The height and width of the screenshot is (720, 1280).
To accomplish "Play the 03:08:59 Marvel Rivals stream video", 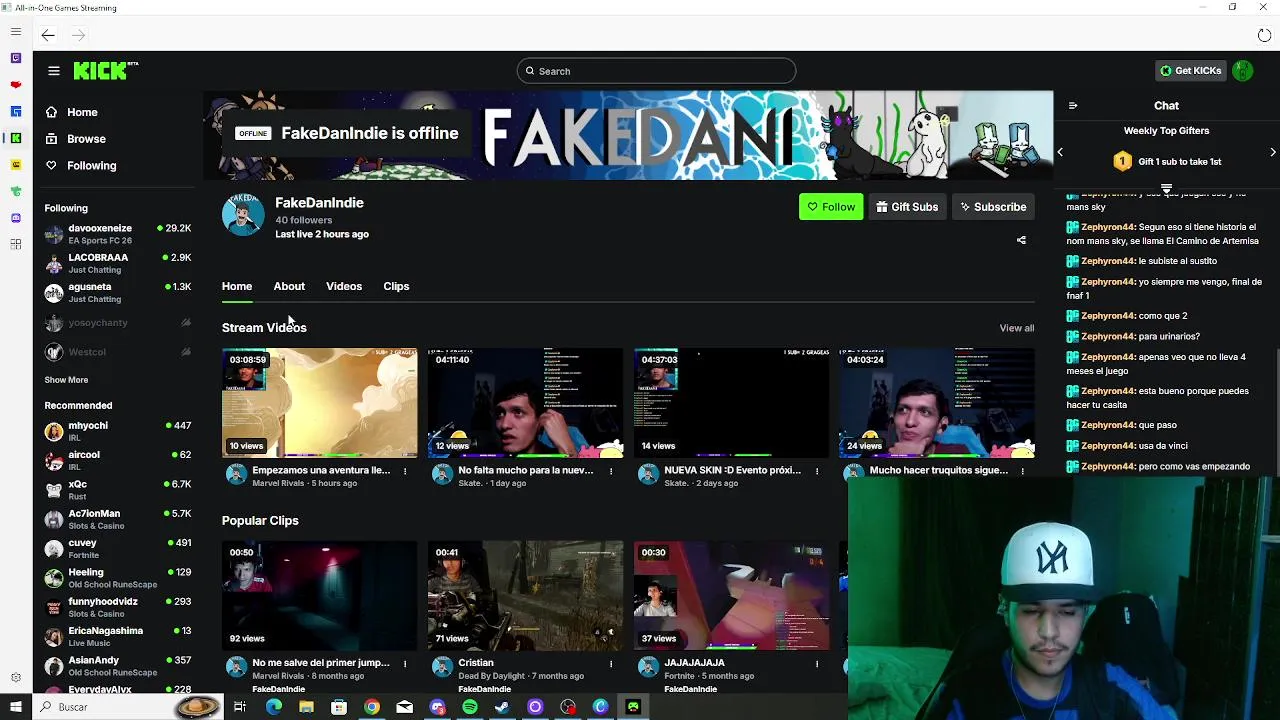I will click(319, 403).
